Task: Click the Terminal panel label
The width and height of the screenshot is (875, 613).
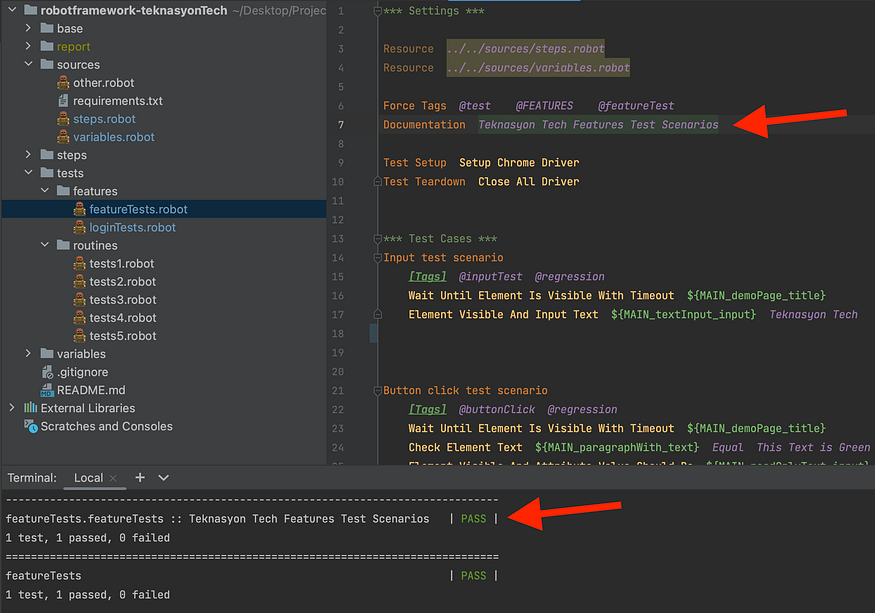Action: tap(32, 478)
